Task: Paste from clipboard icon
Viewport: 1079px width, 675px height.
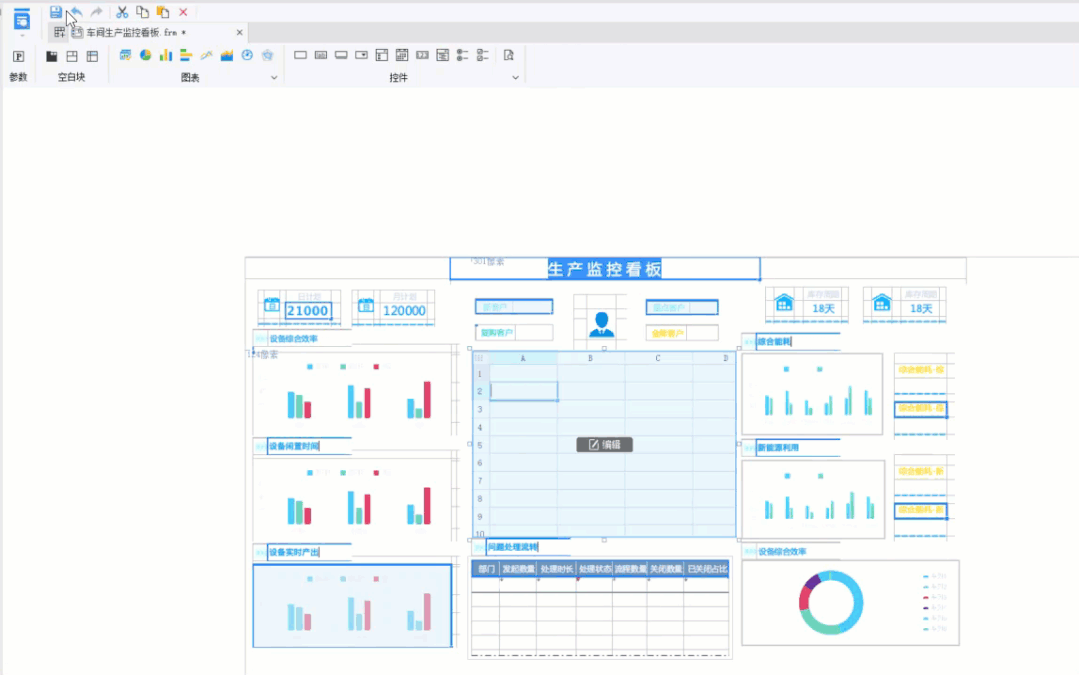Action: pyautogui.click(x=163, y=12)
